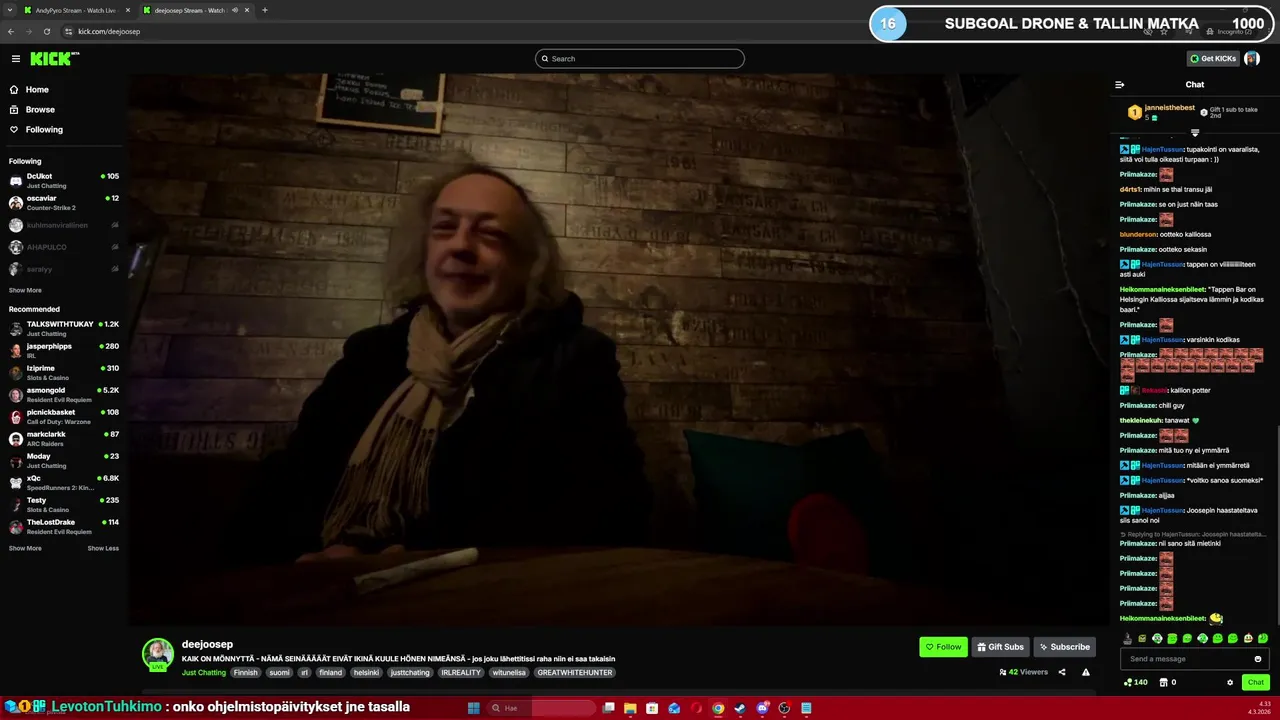The image size is (1280, 720).
Task: Insert the first quick emote in chat bar
Action: pos(1127,638)
